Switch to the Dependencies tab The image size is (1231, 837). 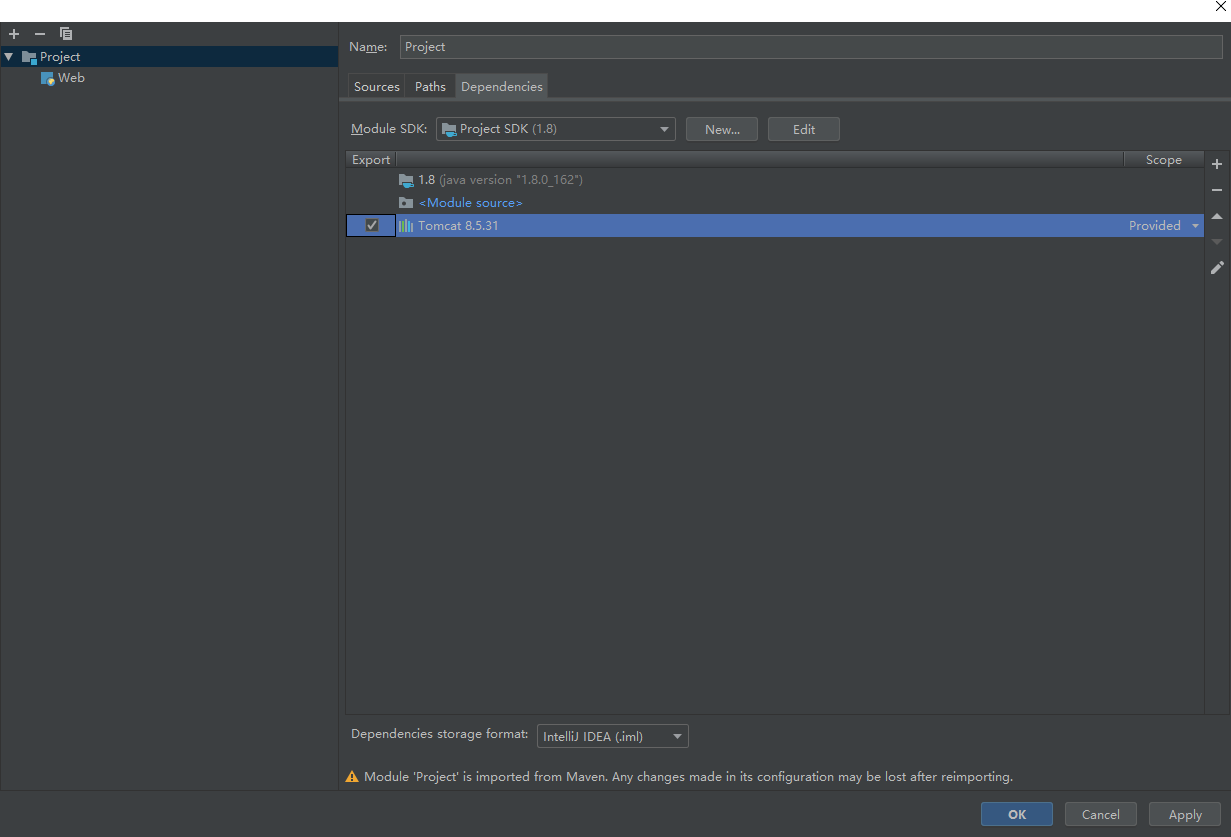pyautogui.click(x=502, y=87)
